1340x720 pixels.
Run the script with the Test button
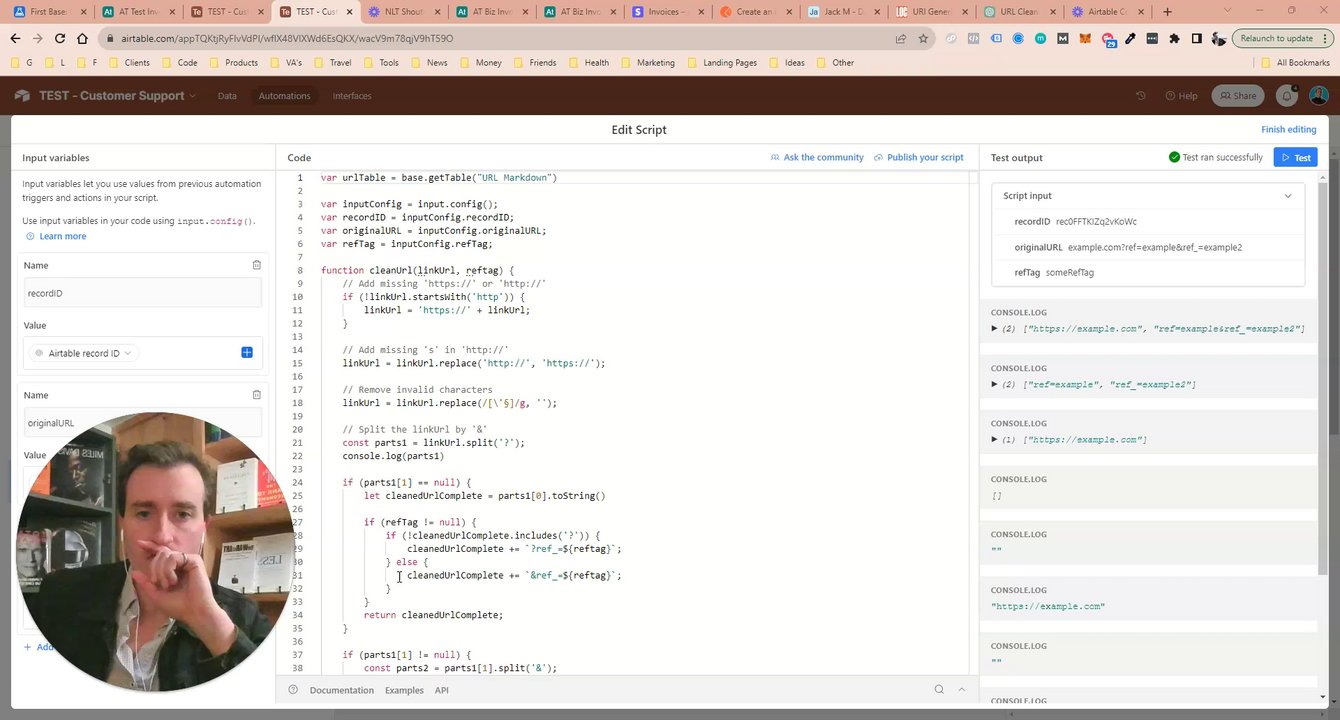[1295, 157]
